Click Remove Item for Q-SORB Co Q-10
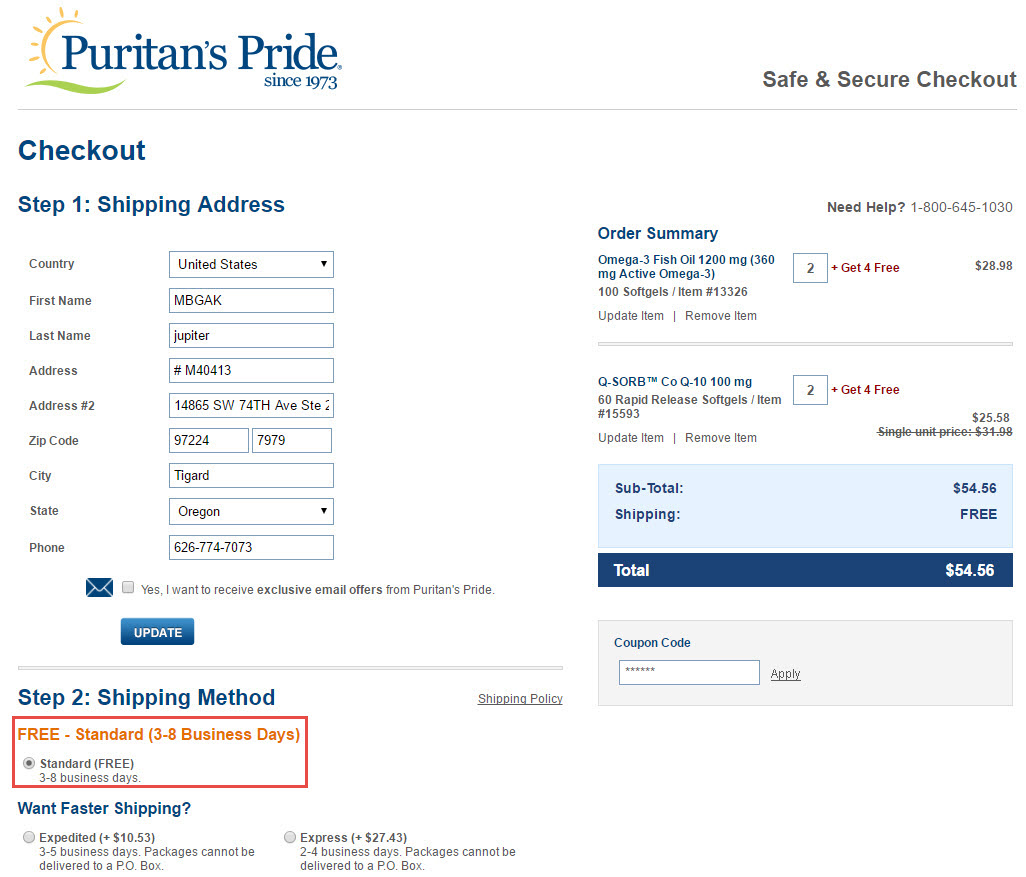The height and width of the screenshot is (877, 1026). (720, 438)
